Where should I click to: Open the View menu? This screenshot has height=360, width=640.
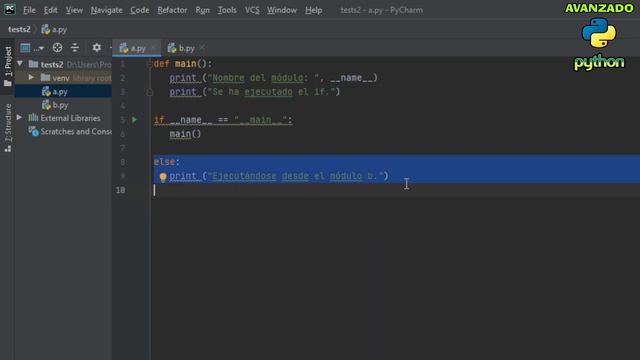coord(74,10)
